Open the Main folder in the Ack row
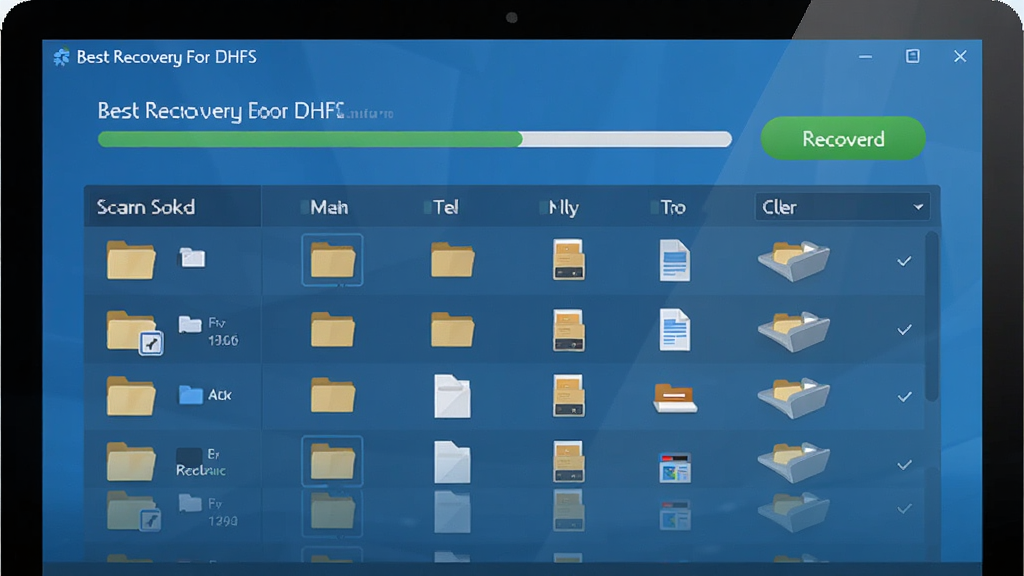The height and width of the screenshot is (576, 1024). tap(332, 395)
